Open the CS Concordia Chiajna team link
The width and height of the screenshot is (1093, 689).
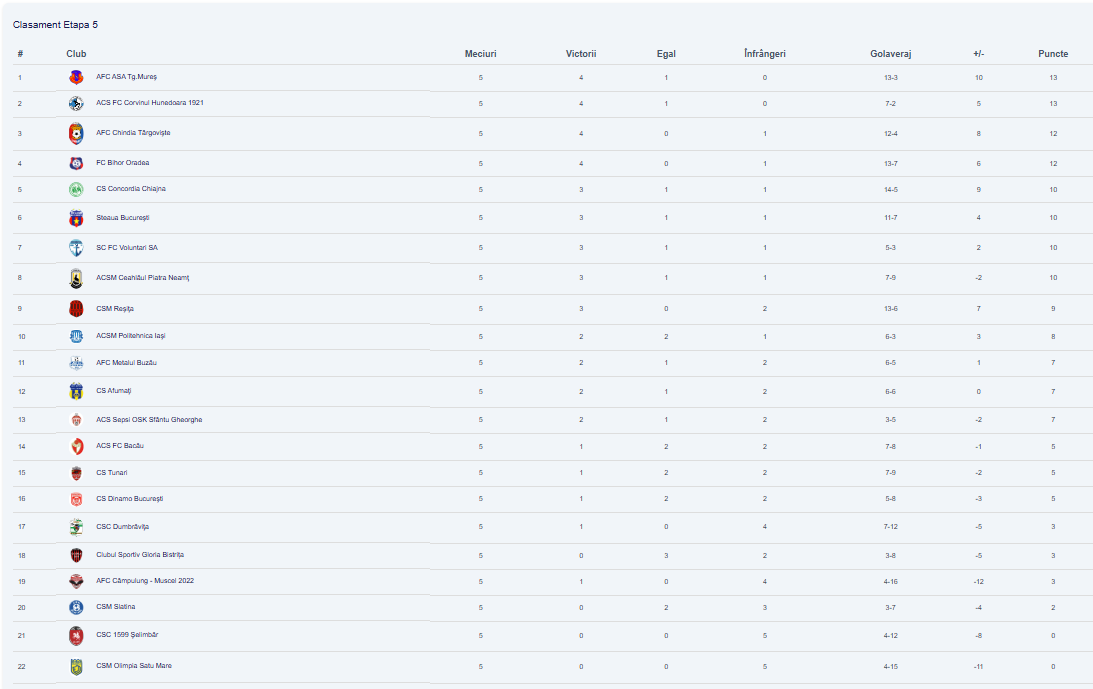tap(131, 189)
